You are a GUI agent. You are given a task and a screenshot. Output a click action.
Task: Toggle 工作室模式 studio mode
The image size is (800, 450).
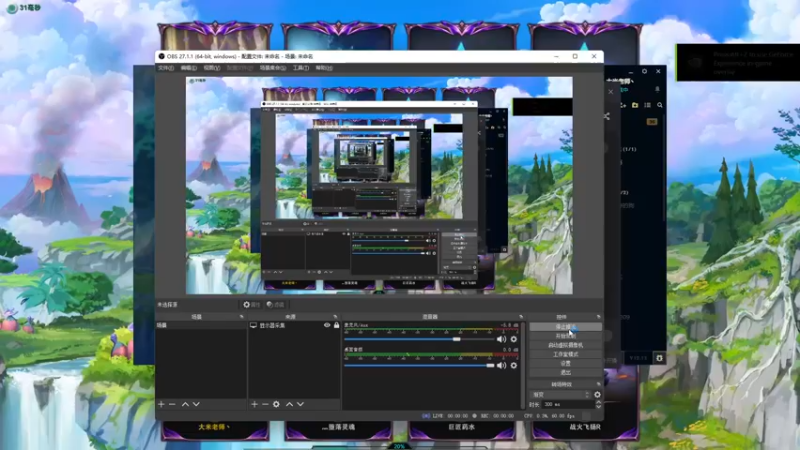(x=565, y=354)
